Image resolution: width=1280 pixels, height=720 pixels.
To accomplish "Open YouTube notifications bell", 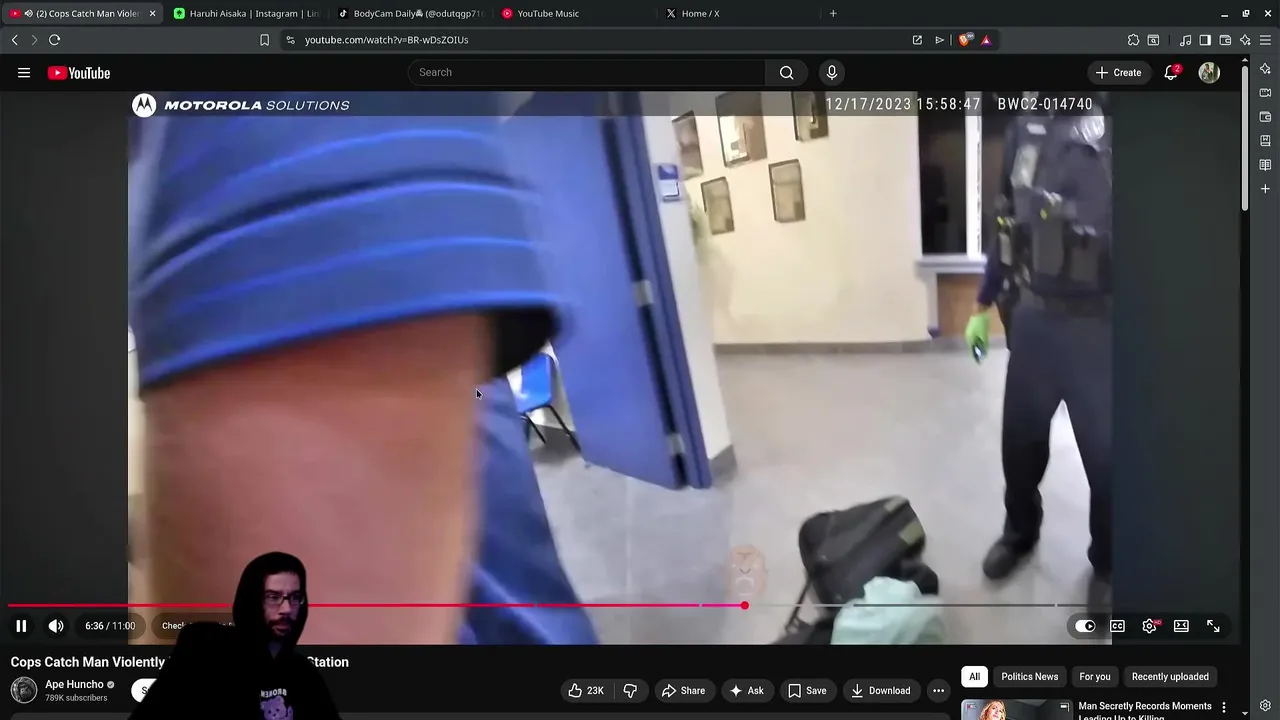I will 1171,72.
